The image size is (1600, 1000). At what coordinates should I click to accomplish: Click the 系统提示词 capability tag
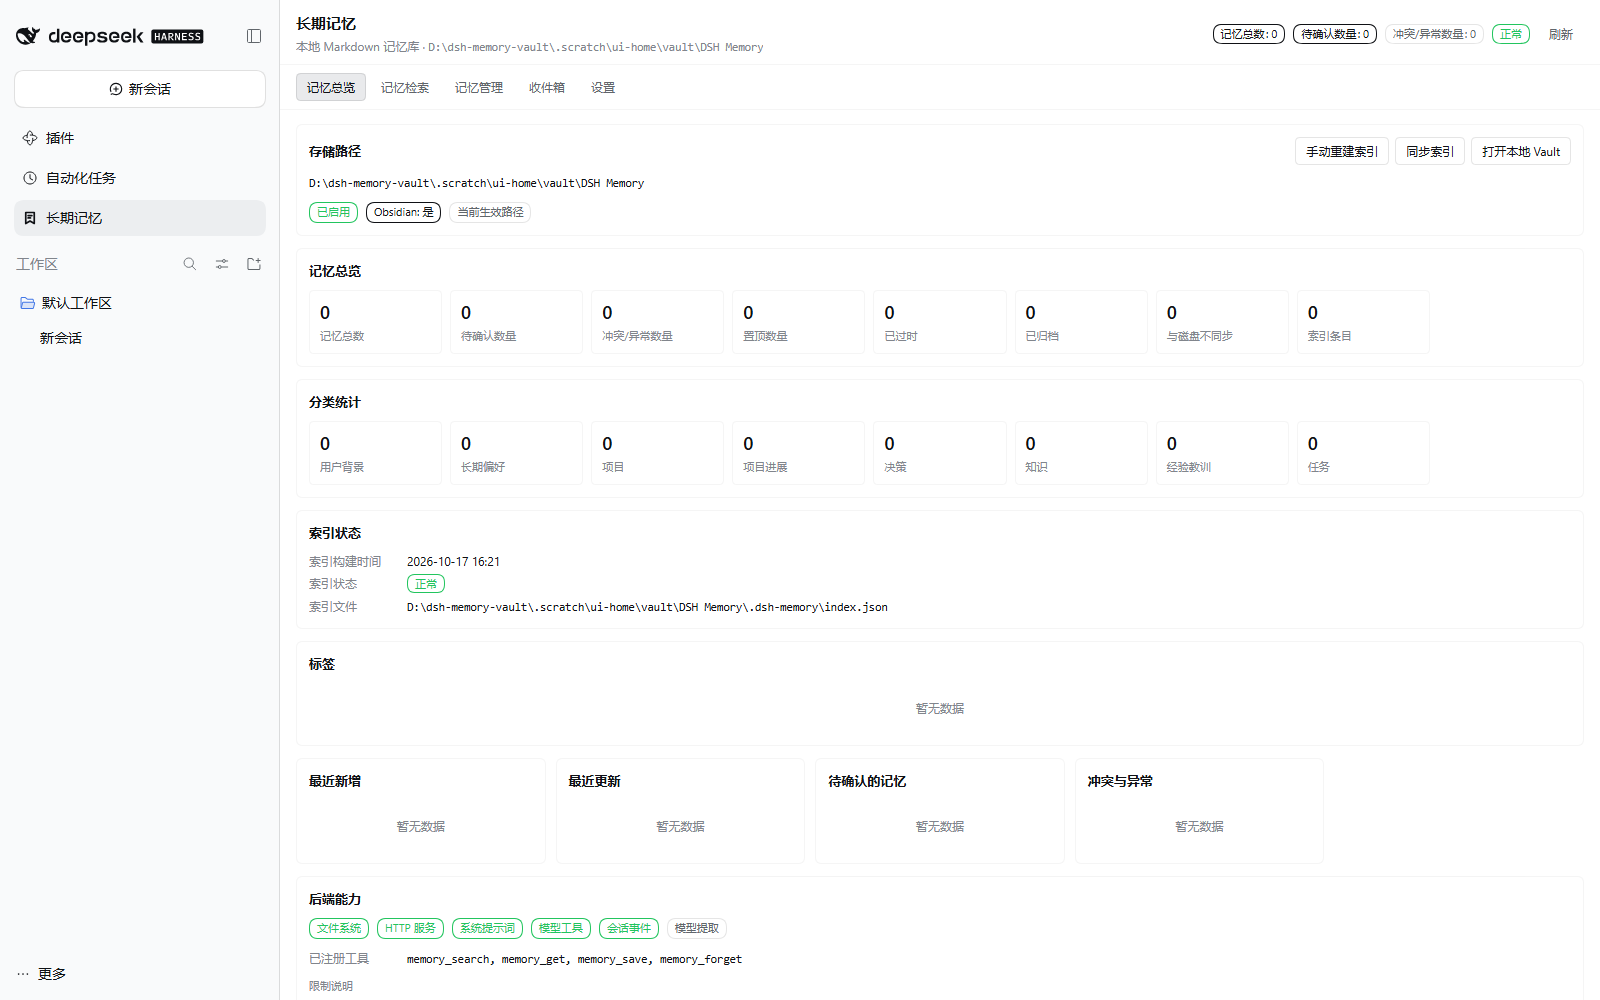[487, 928]
